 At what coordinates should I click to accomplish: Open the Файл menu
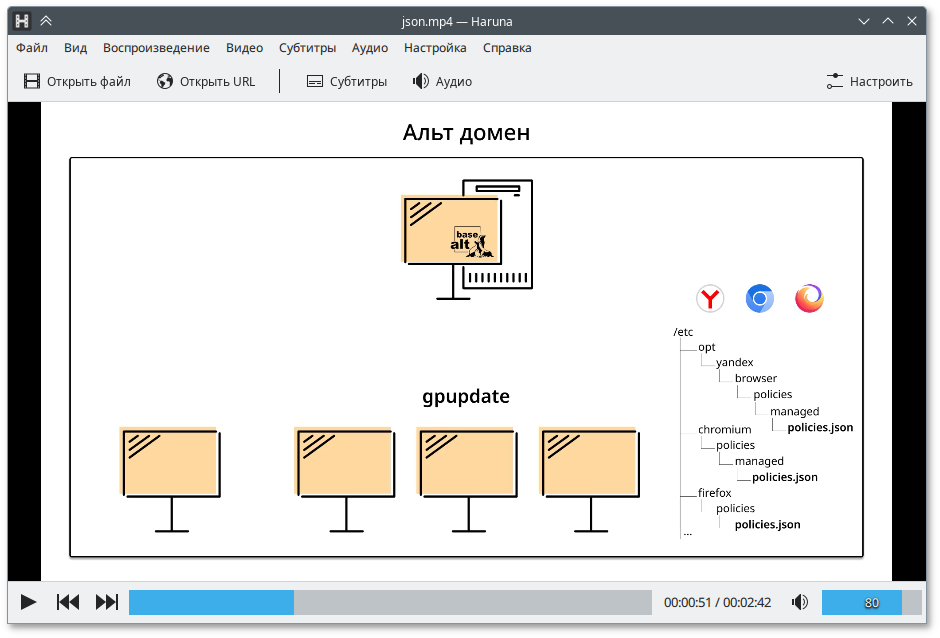(x=32, y=48)
